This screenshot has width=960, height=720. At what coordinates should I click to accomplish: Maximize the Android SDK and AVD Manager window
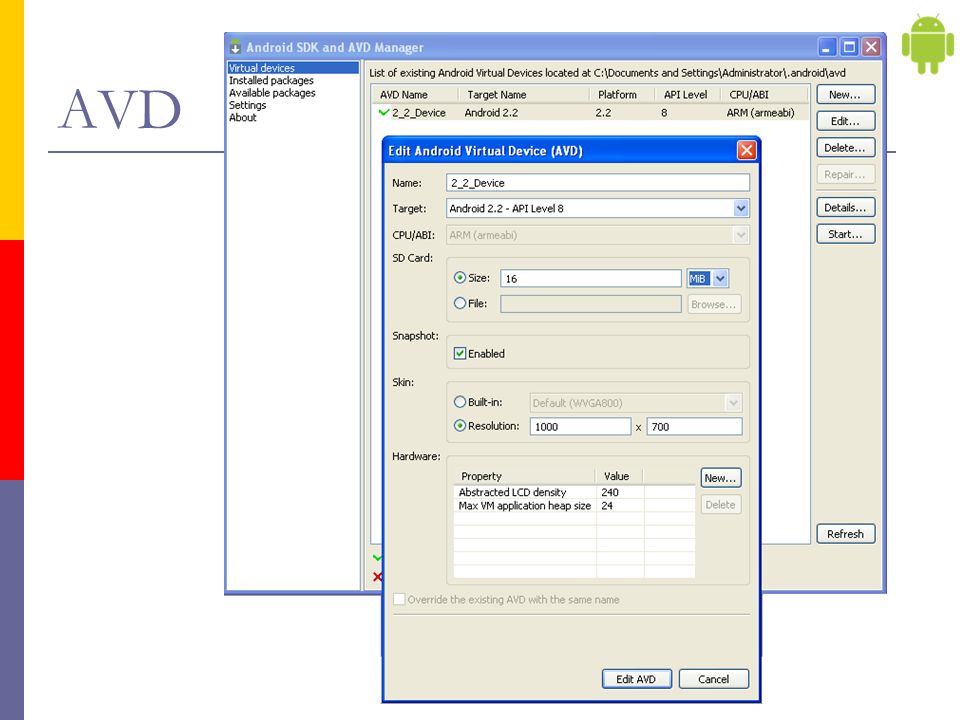849,47
